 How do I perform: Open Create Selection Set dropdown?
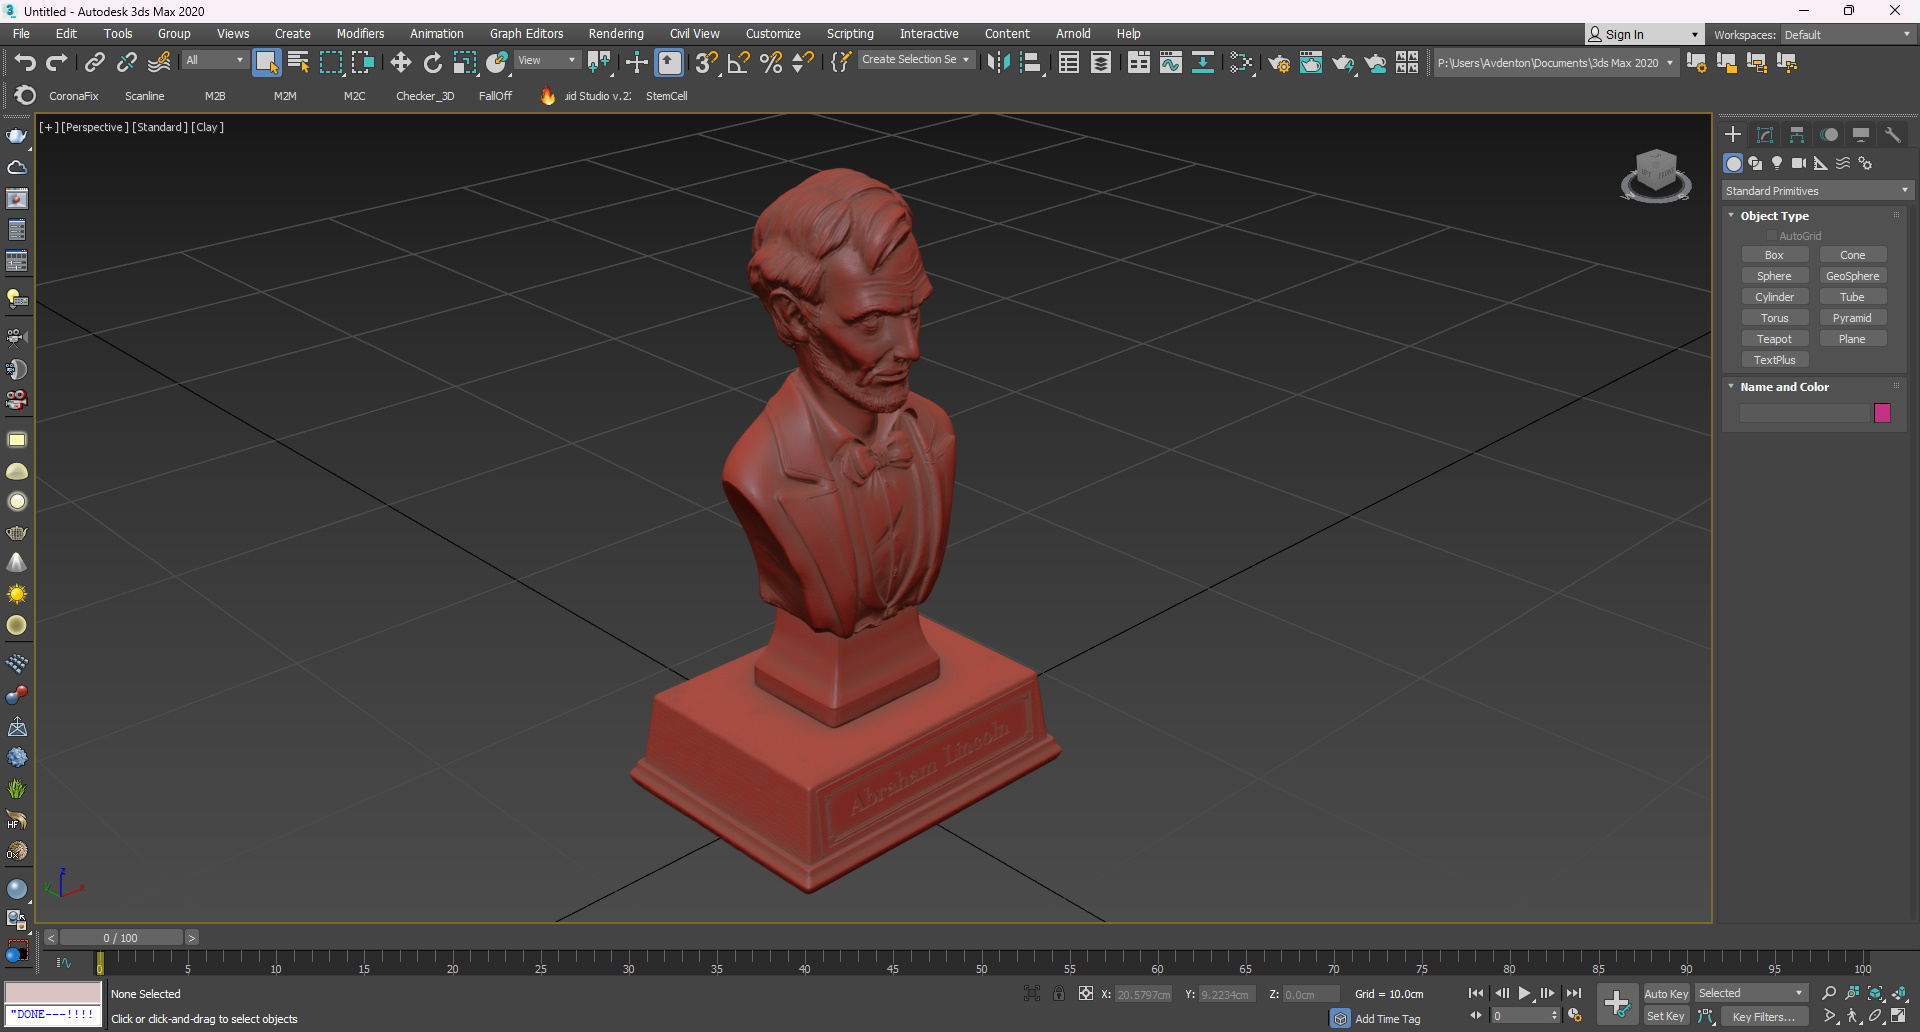click(916, 60)
